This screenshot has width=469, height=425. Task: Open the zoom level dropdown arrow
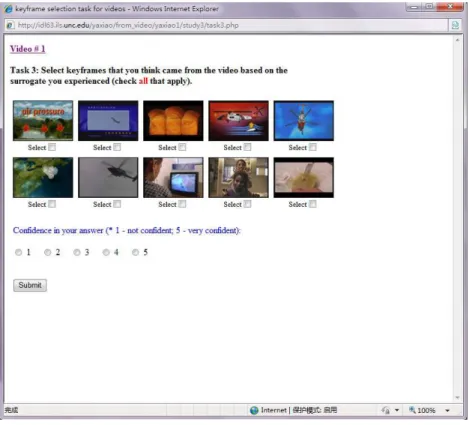pos(447,410)
